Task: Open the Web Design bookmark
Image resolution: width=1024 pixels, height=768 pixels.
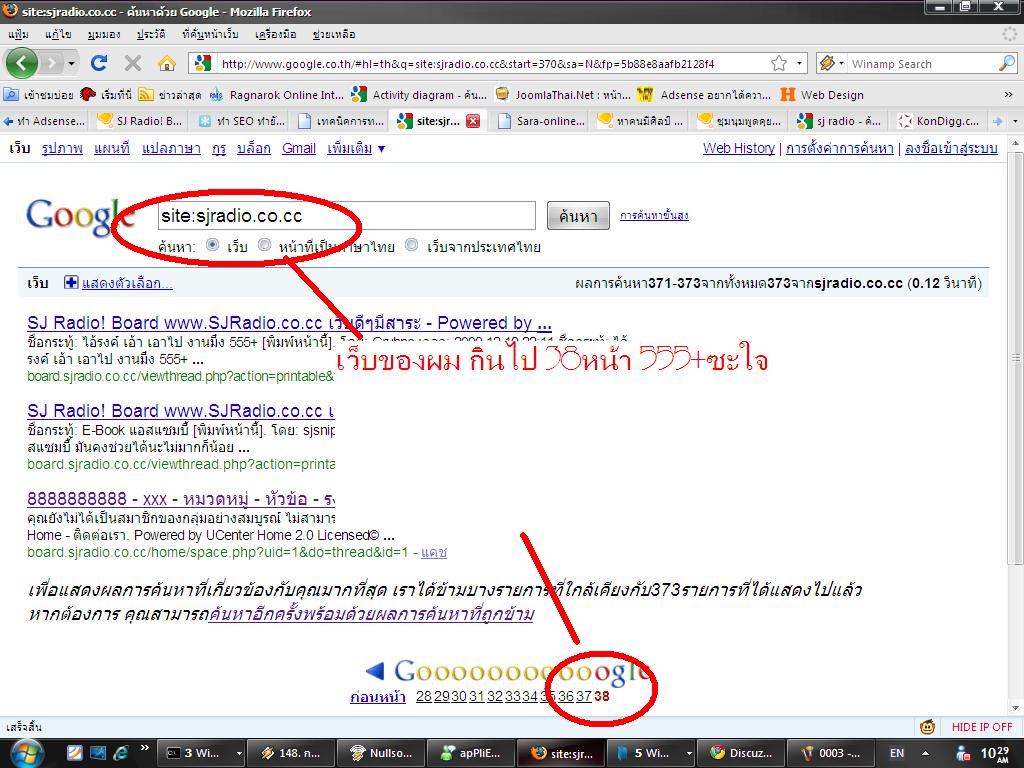Action: [822, 95]
